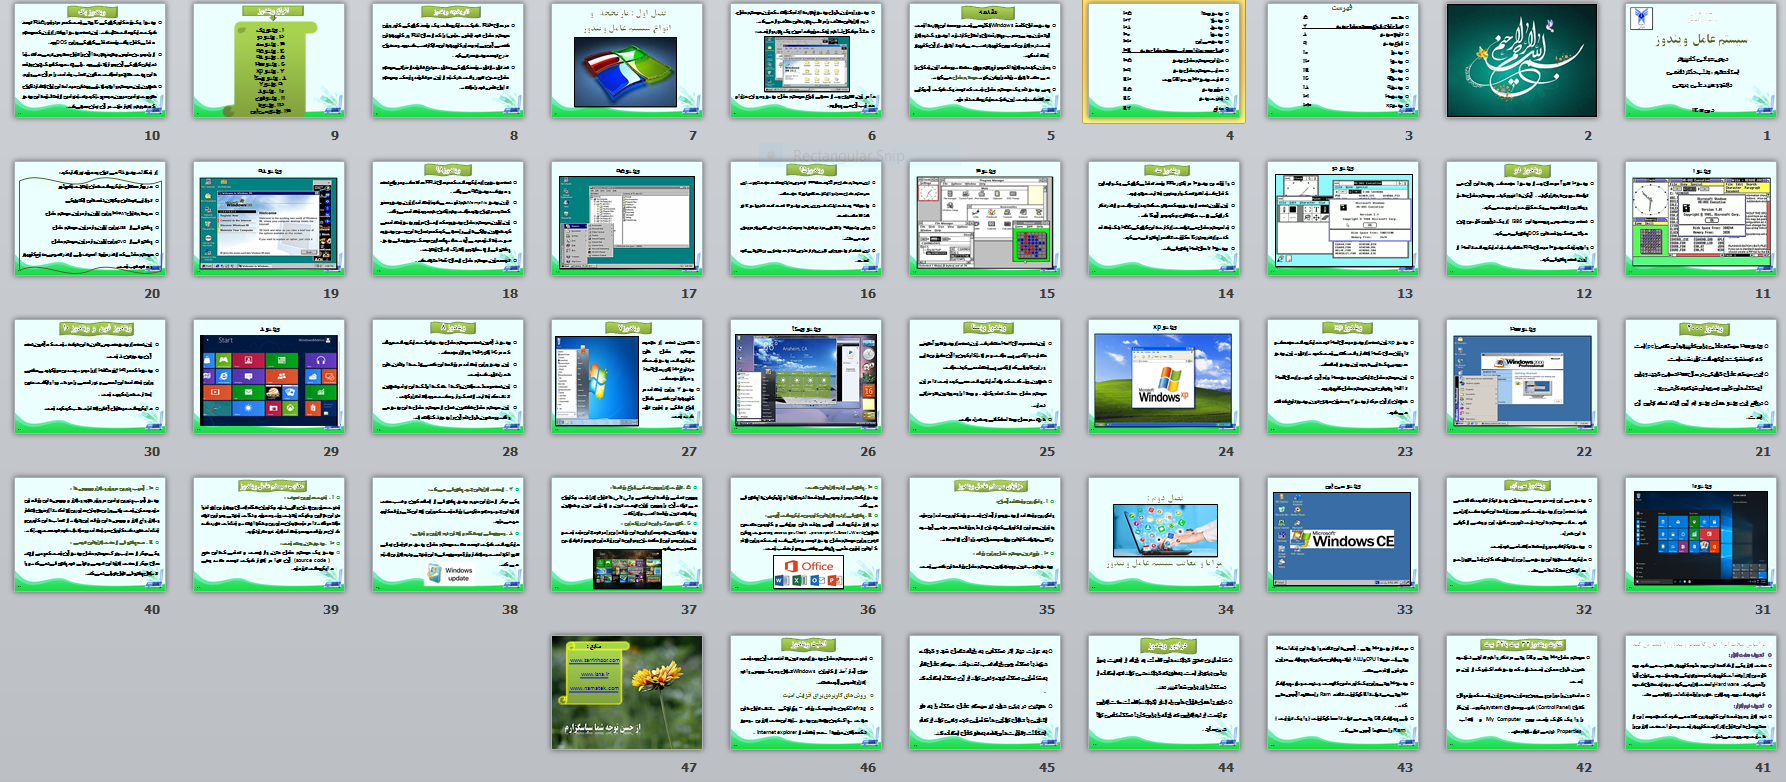This screenshot has height=782, width=1786.
Task: Click slide 26 showing the Vista desktop
Action: (805, 376)
